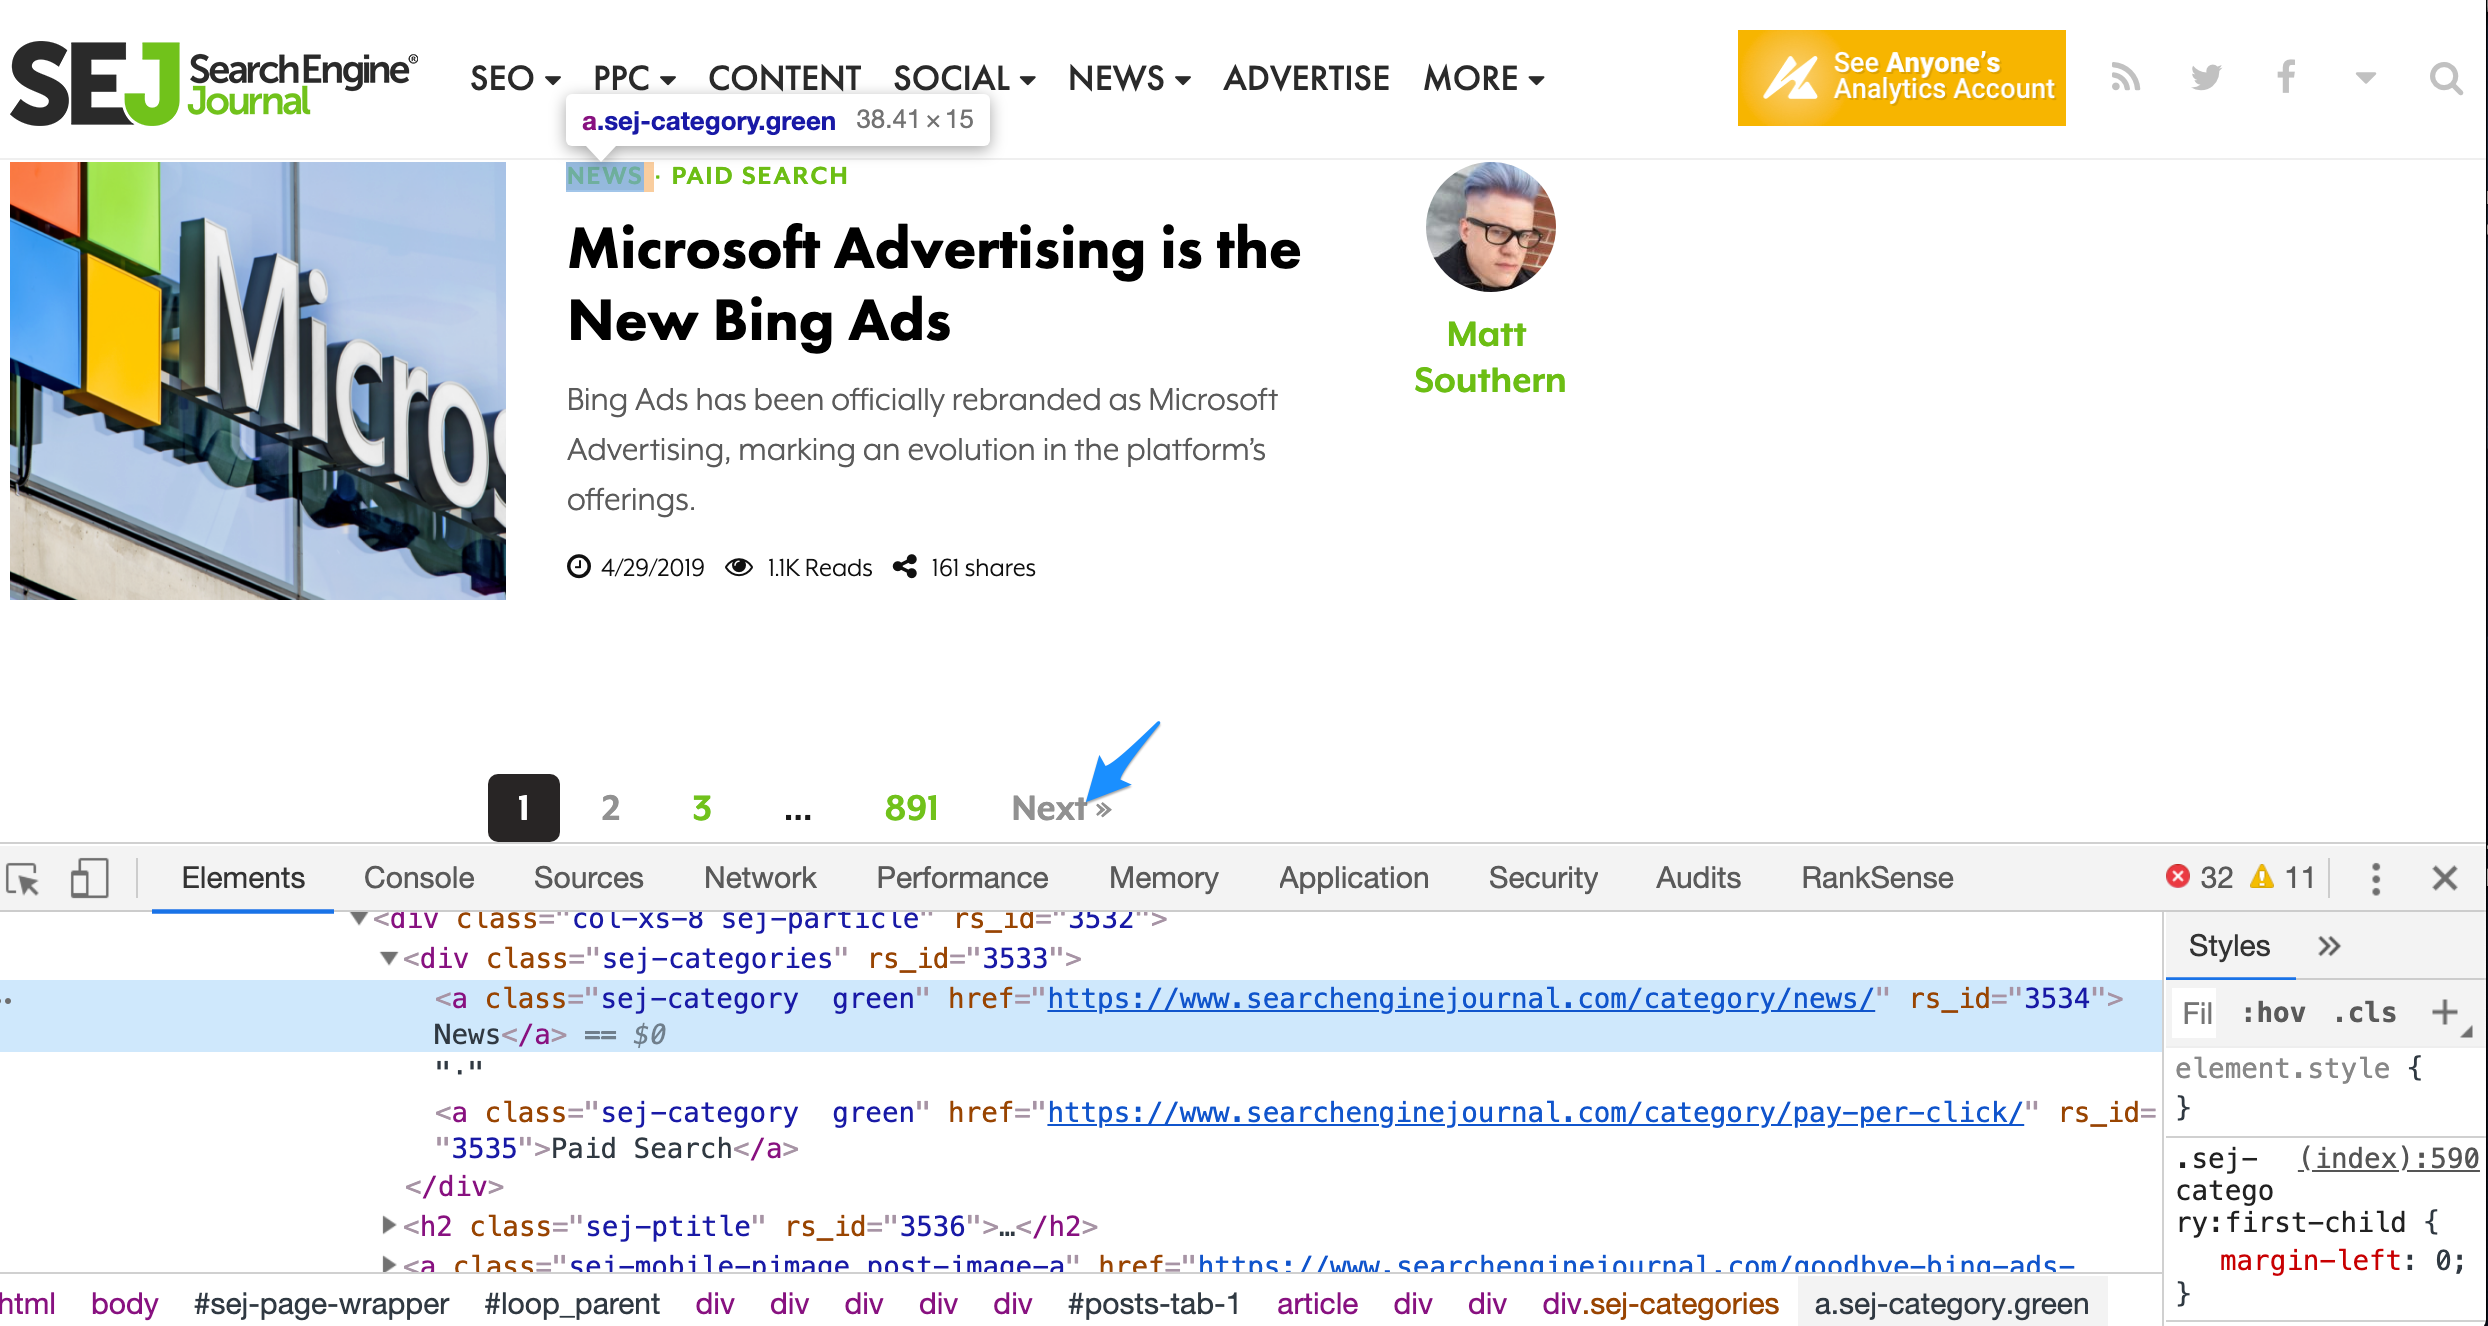Image resolution: width=2488 pixels, height=1326 pixels.
Task: Click the inspect element picker icon
Action: (x=24, y=879)
